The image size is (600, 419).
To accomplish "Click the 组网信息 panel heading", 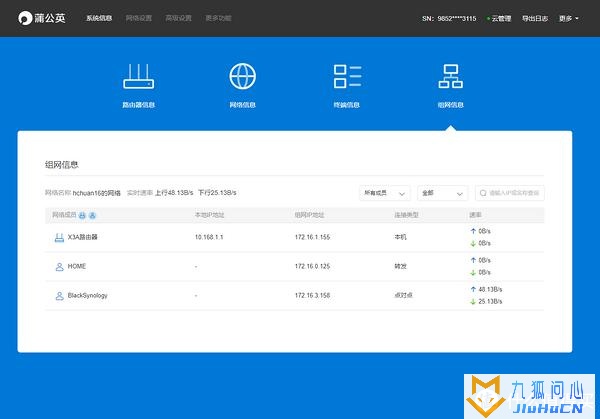I will point(62,165).
